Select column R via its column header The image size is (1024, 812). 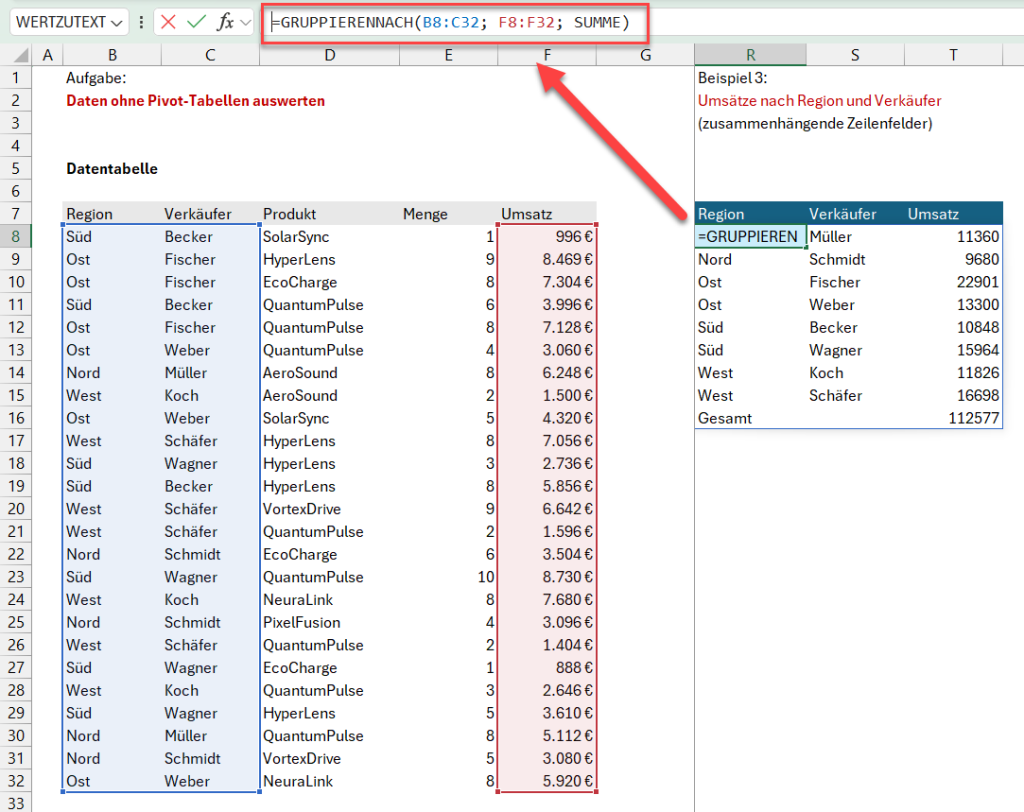749,55
